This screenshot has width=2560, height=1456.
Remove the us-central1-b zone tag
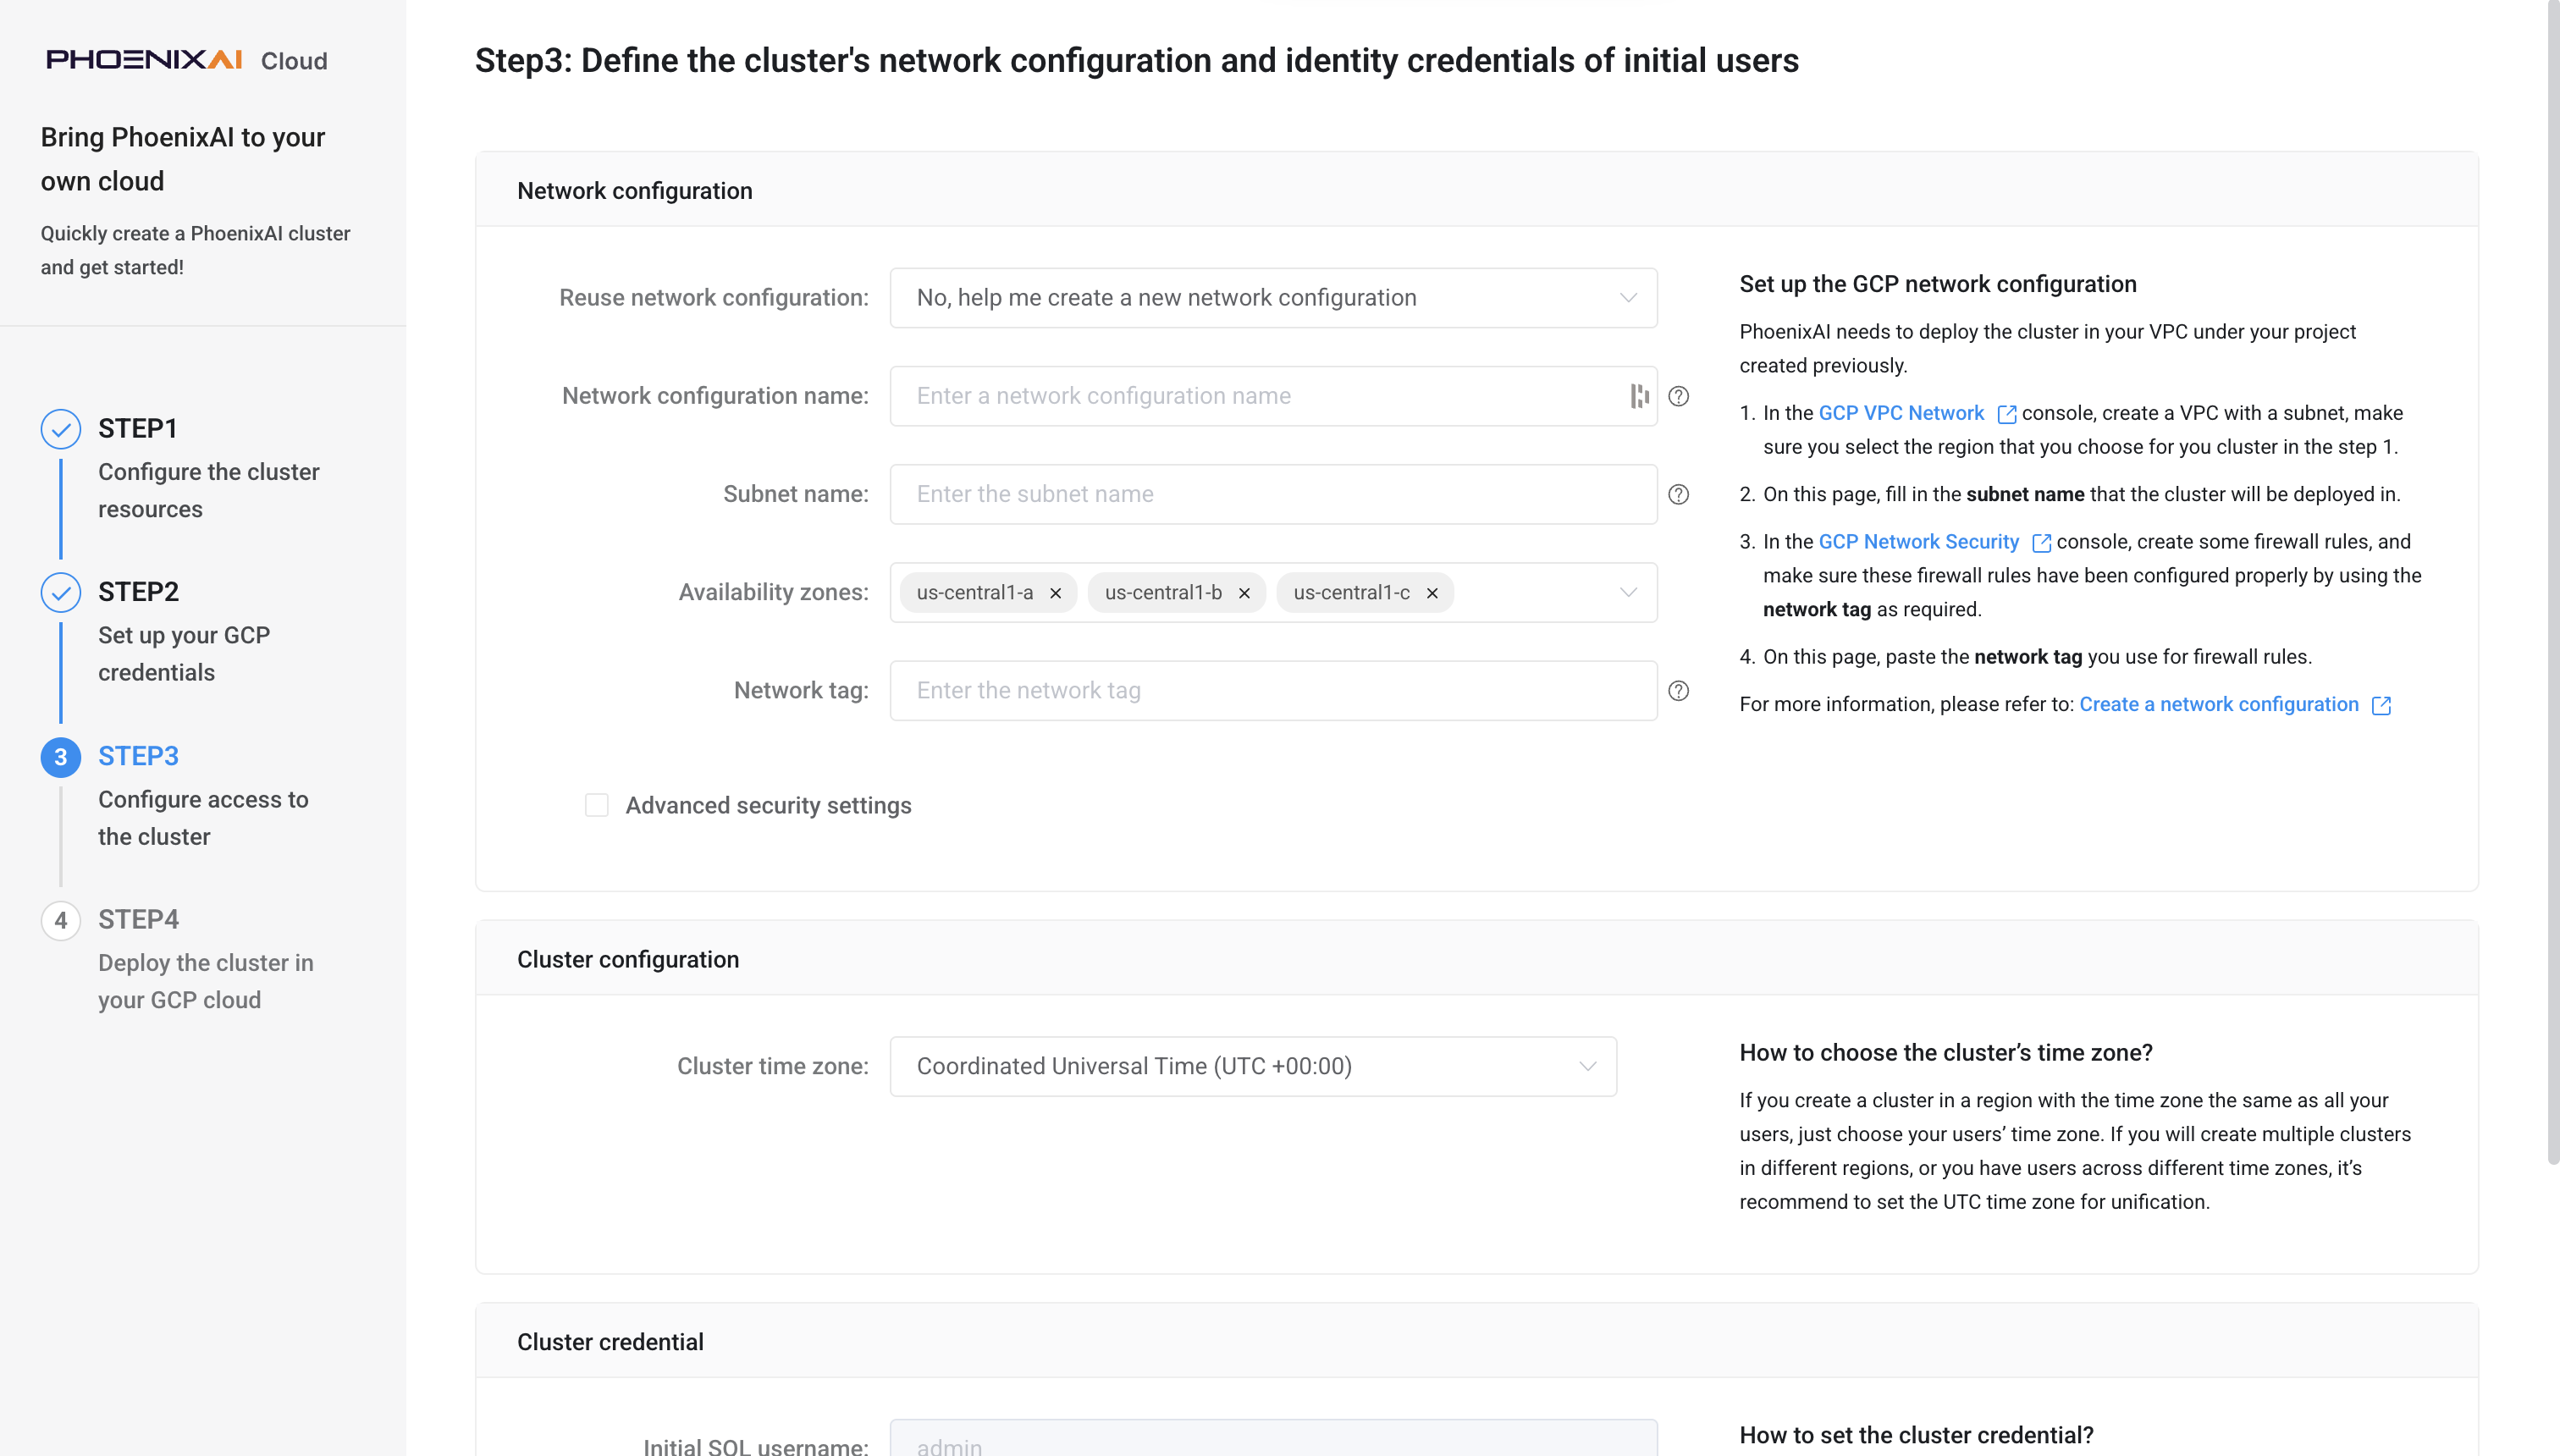pos(1244,593)
